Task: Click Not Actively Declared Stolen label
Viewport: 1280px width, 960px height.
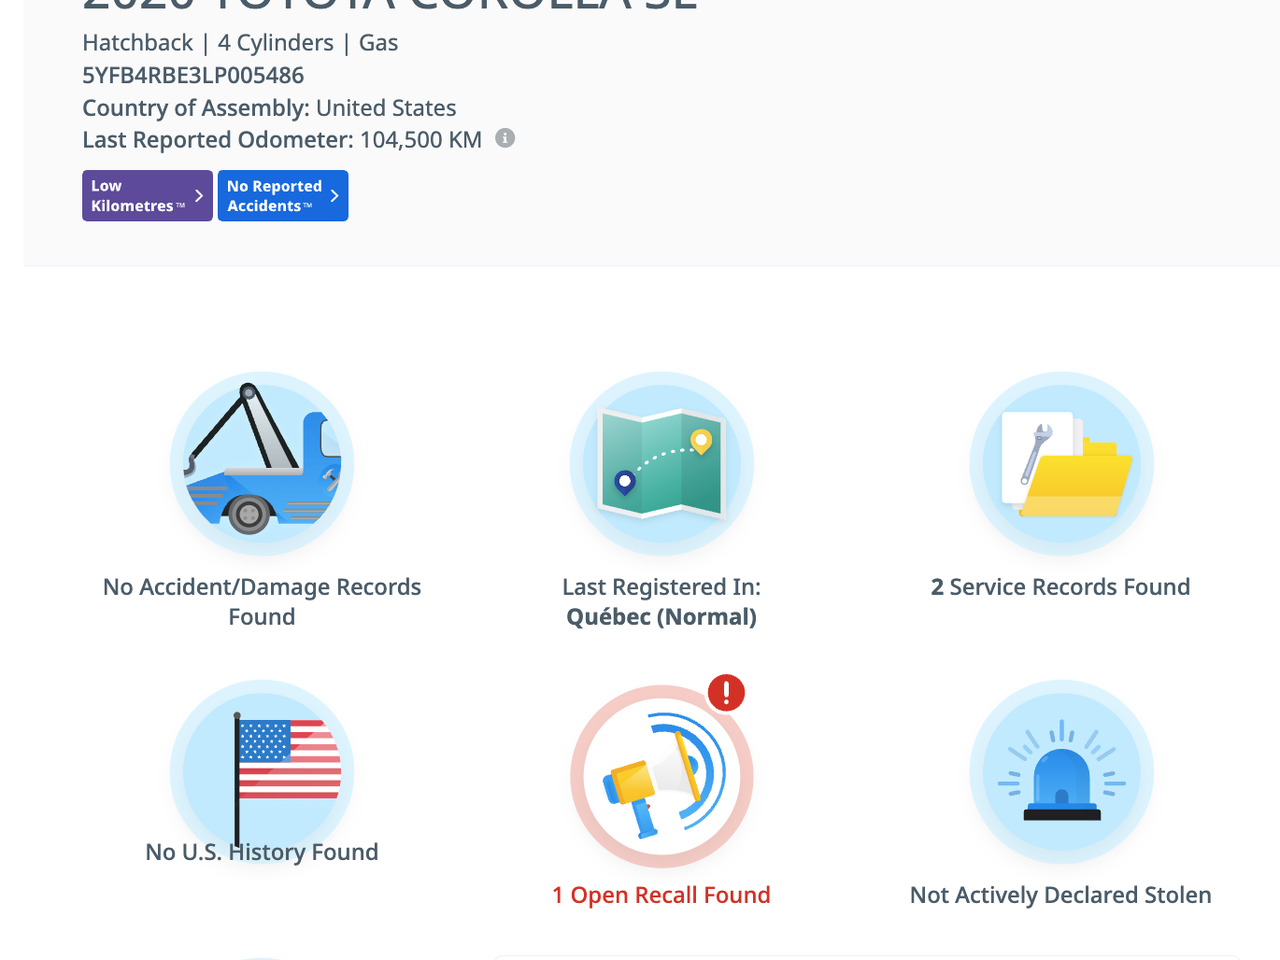Action: pyautogui.click(x=1060, y=895)
